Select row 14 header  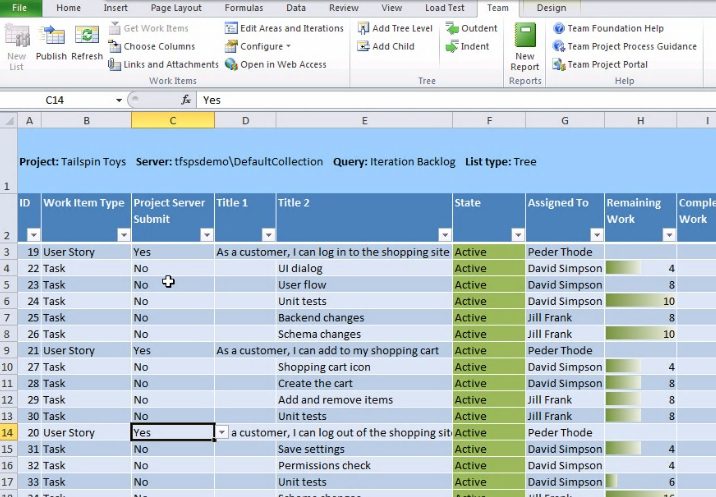click(9, 433)
